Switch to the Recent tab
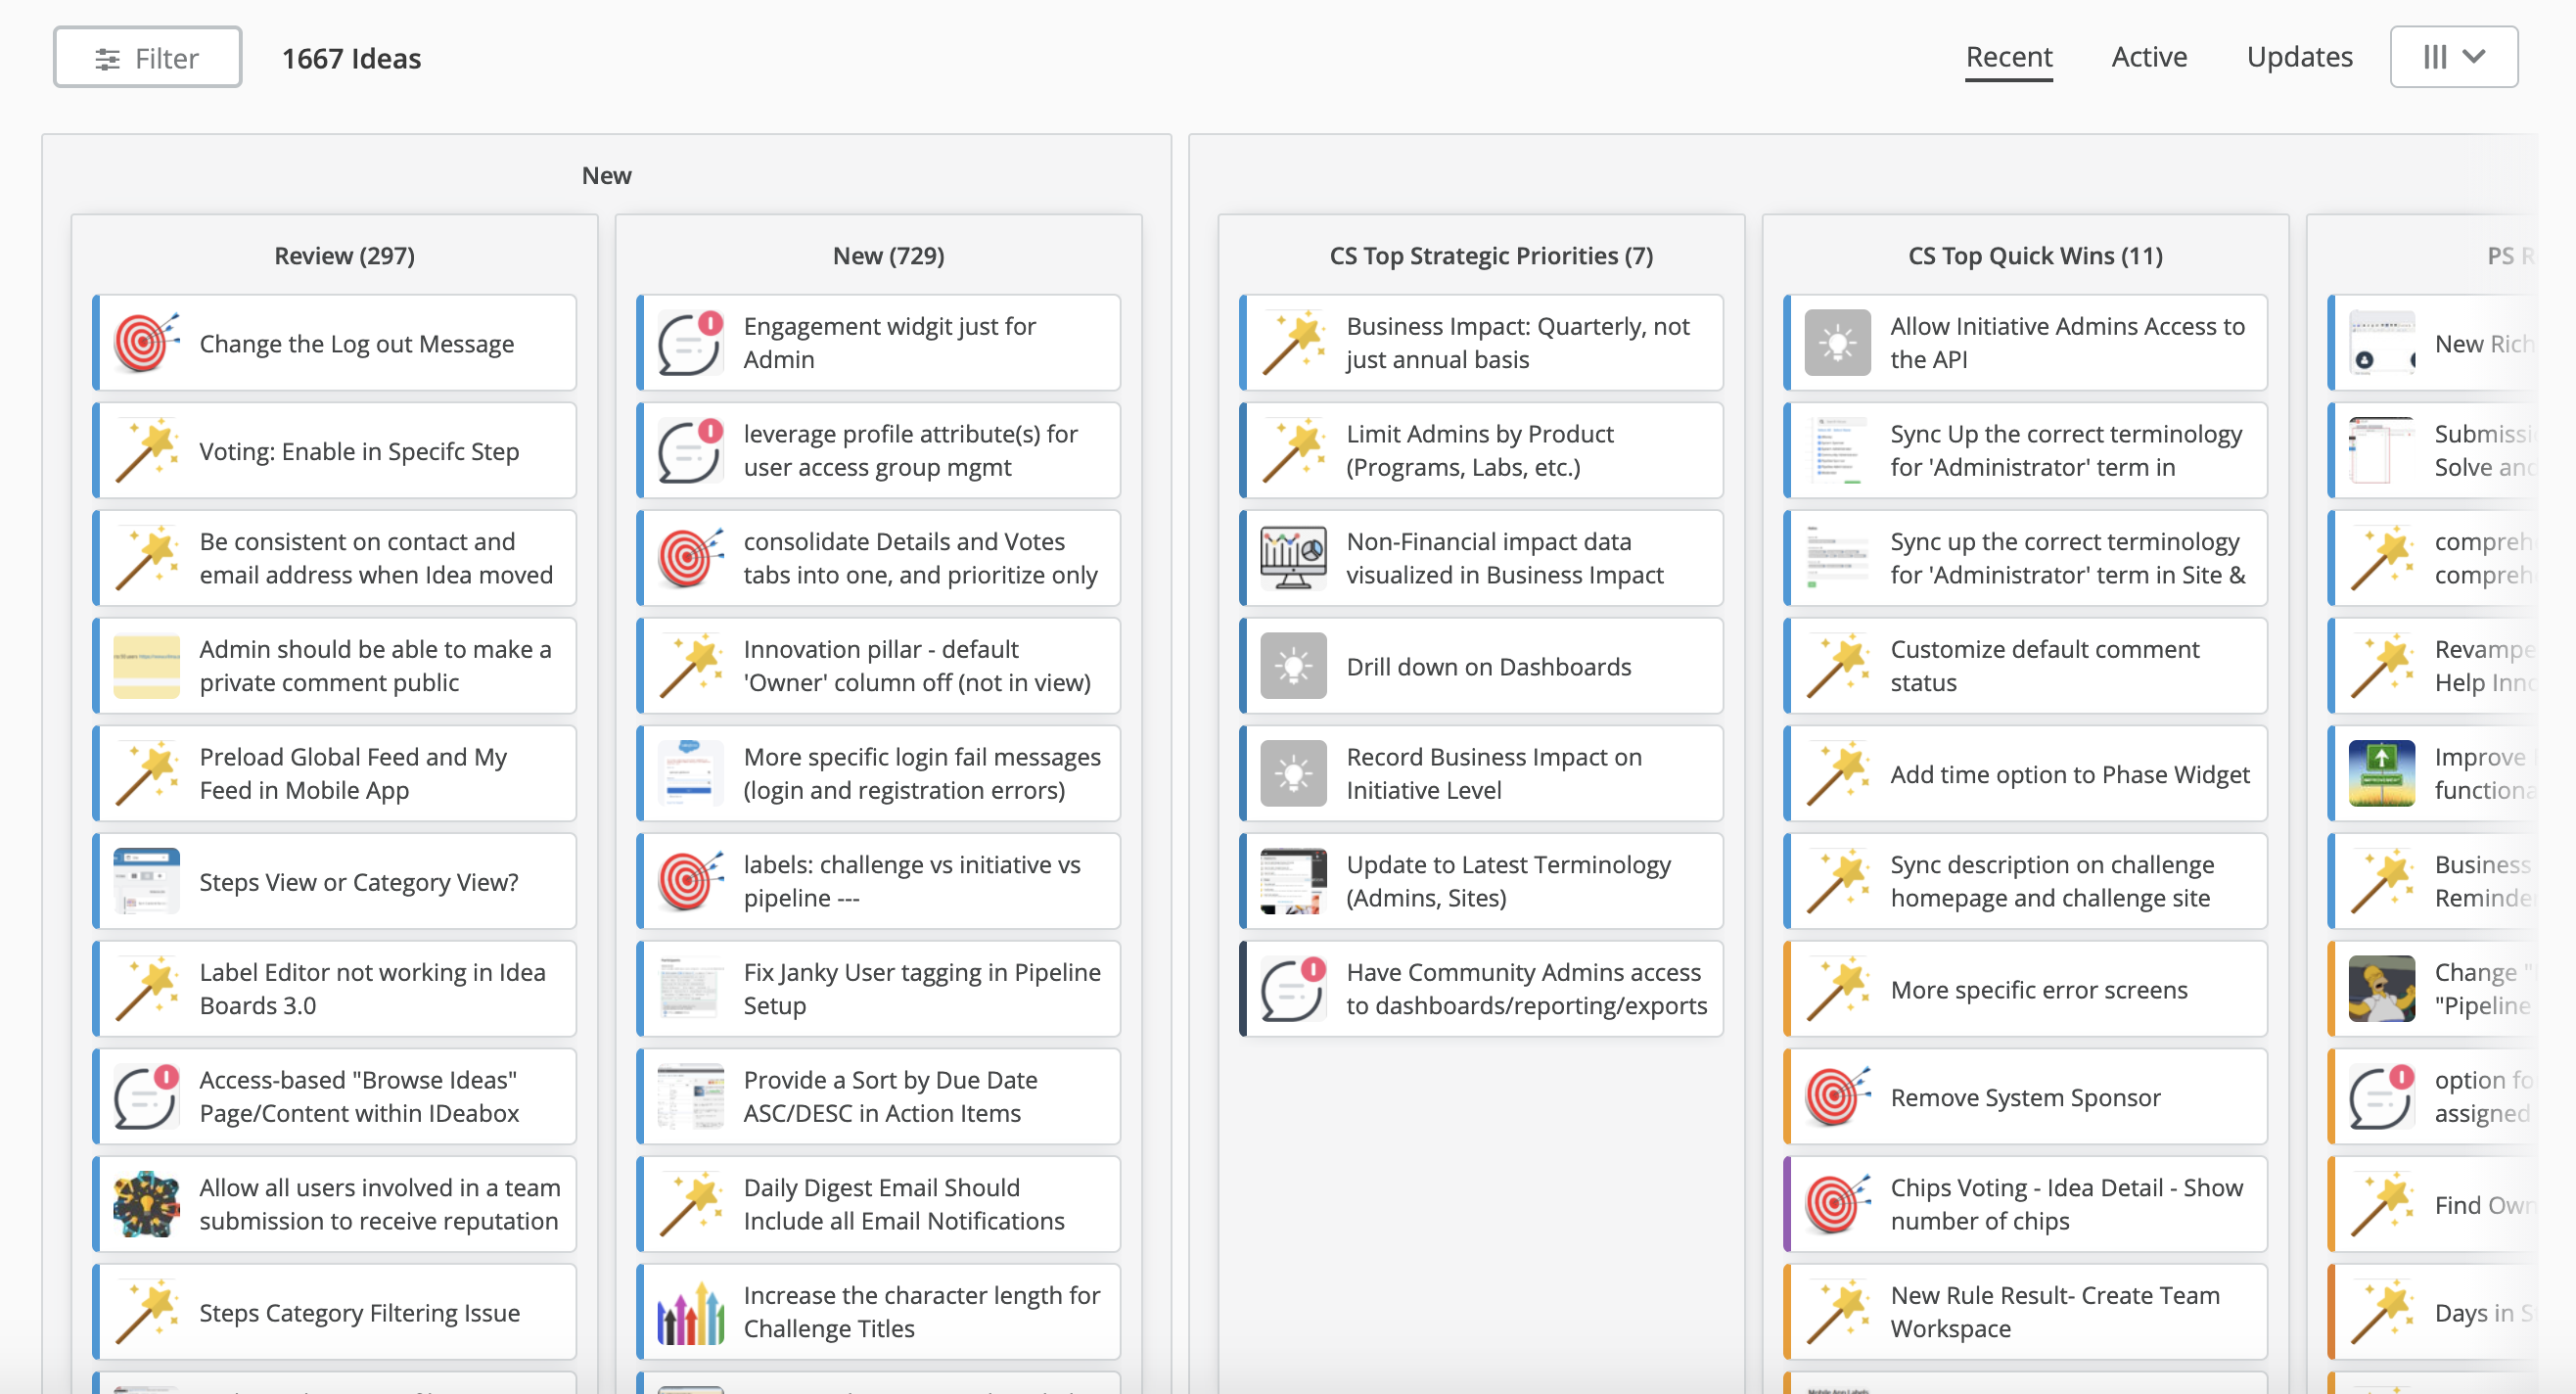Image resolution: width=2576 pixels, height=1394 pixels. (x=2008, y=57)
